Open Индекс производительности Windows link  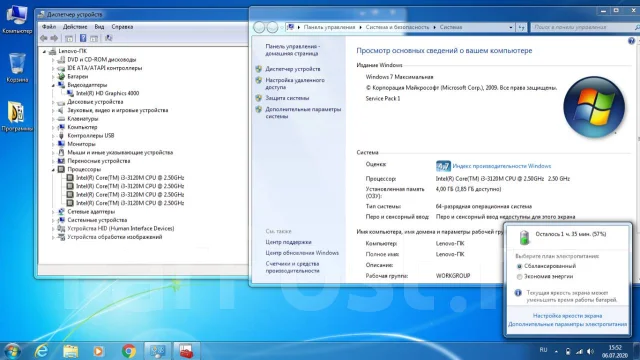pyautogui.click(x=502, y=166)
